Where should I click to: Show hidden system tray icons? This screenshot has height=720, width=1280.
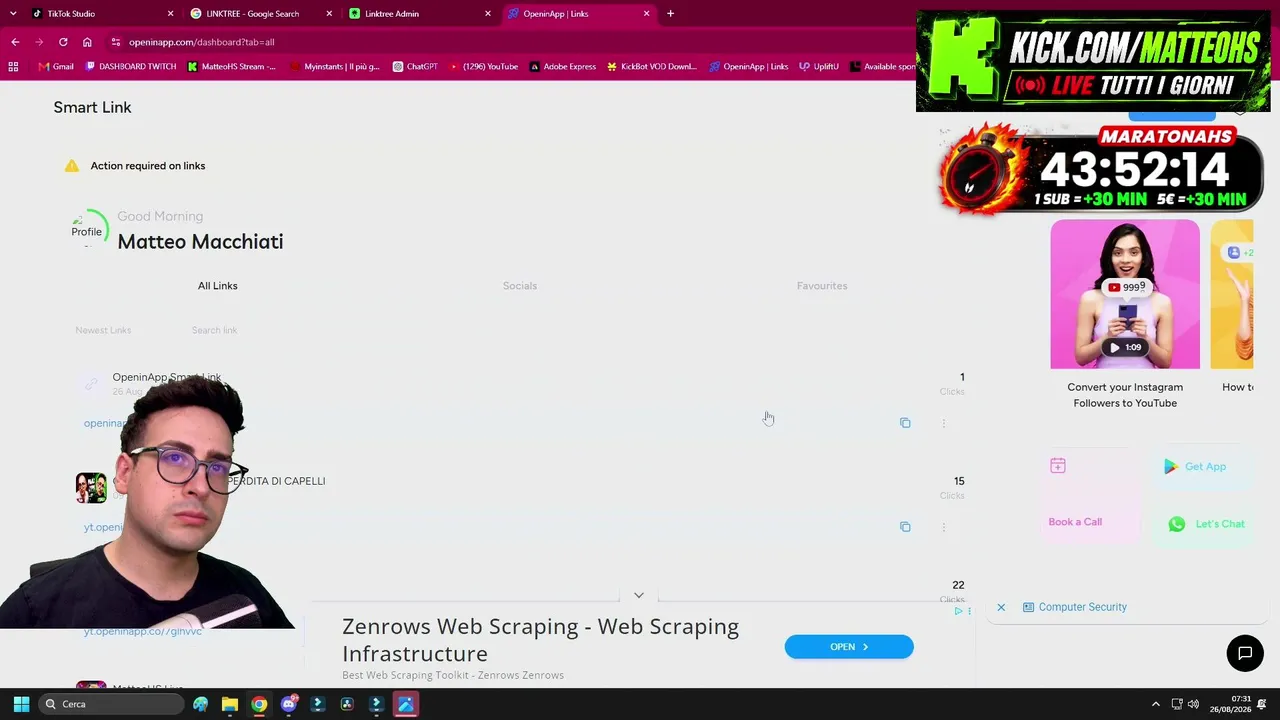tap(1156, 704)
